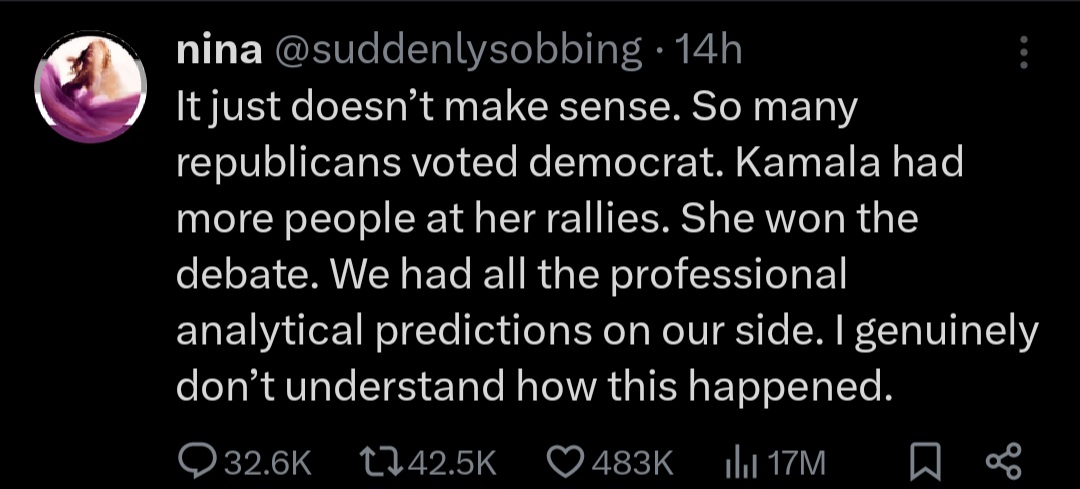
Task: Open view analytics bar chart icon
Action: click(x=737, y=462)
